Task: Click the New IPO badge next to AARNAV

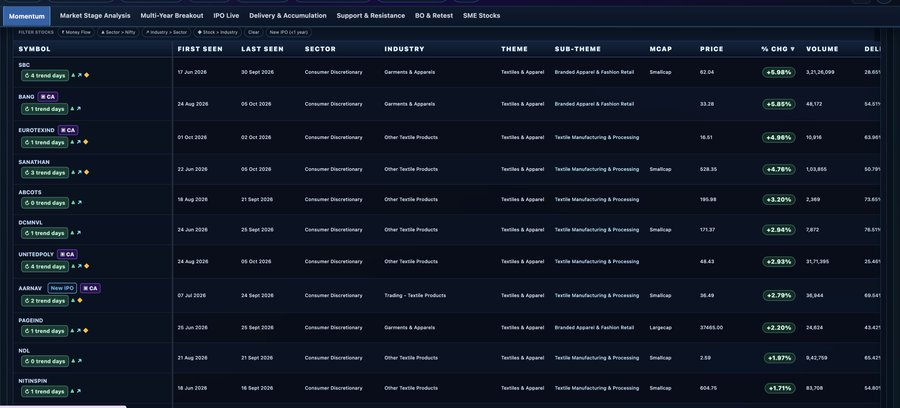Action: tap(62, 288)
